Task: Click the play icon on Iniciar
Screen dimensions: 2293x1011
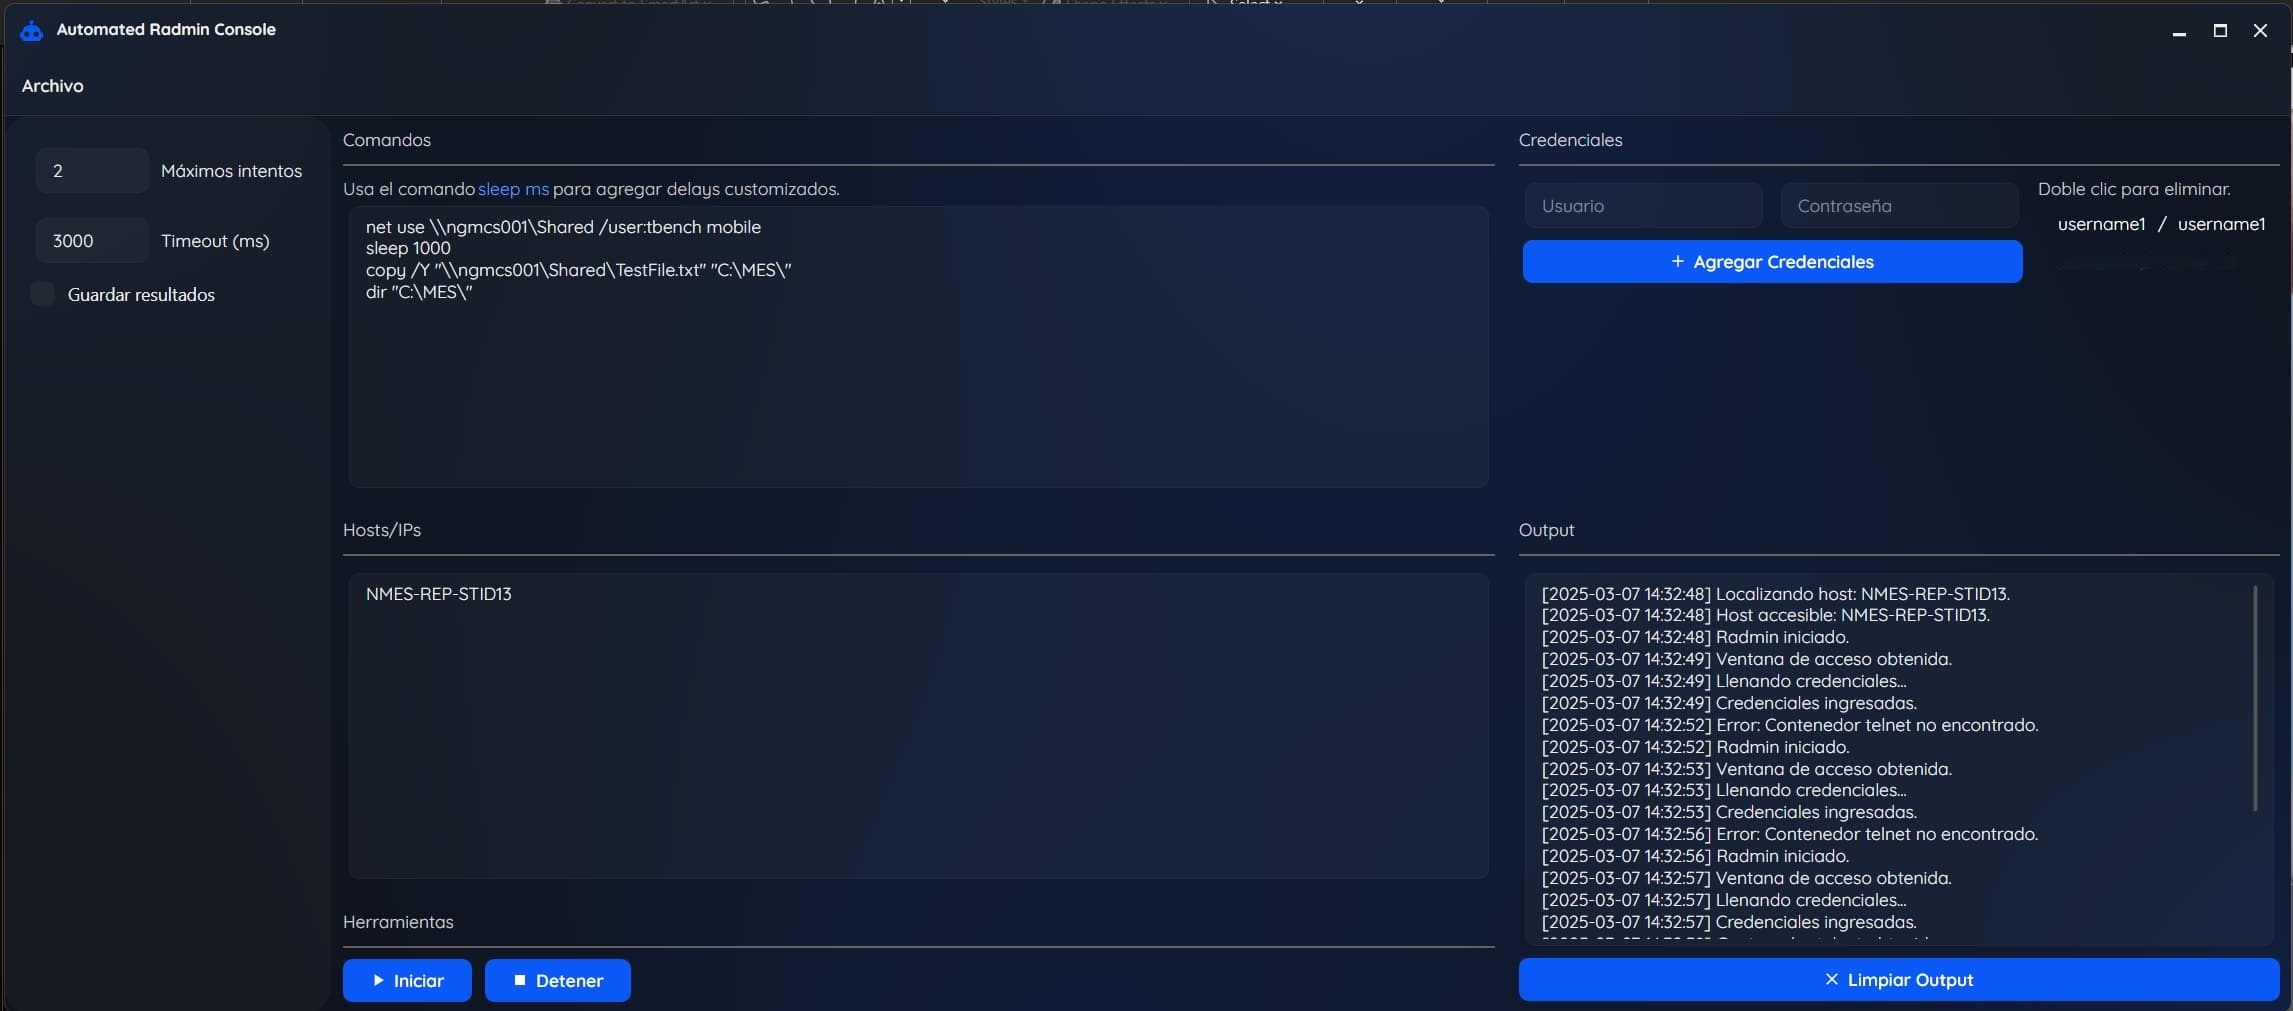Action: pos(378,980)
